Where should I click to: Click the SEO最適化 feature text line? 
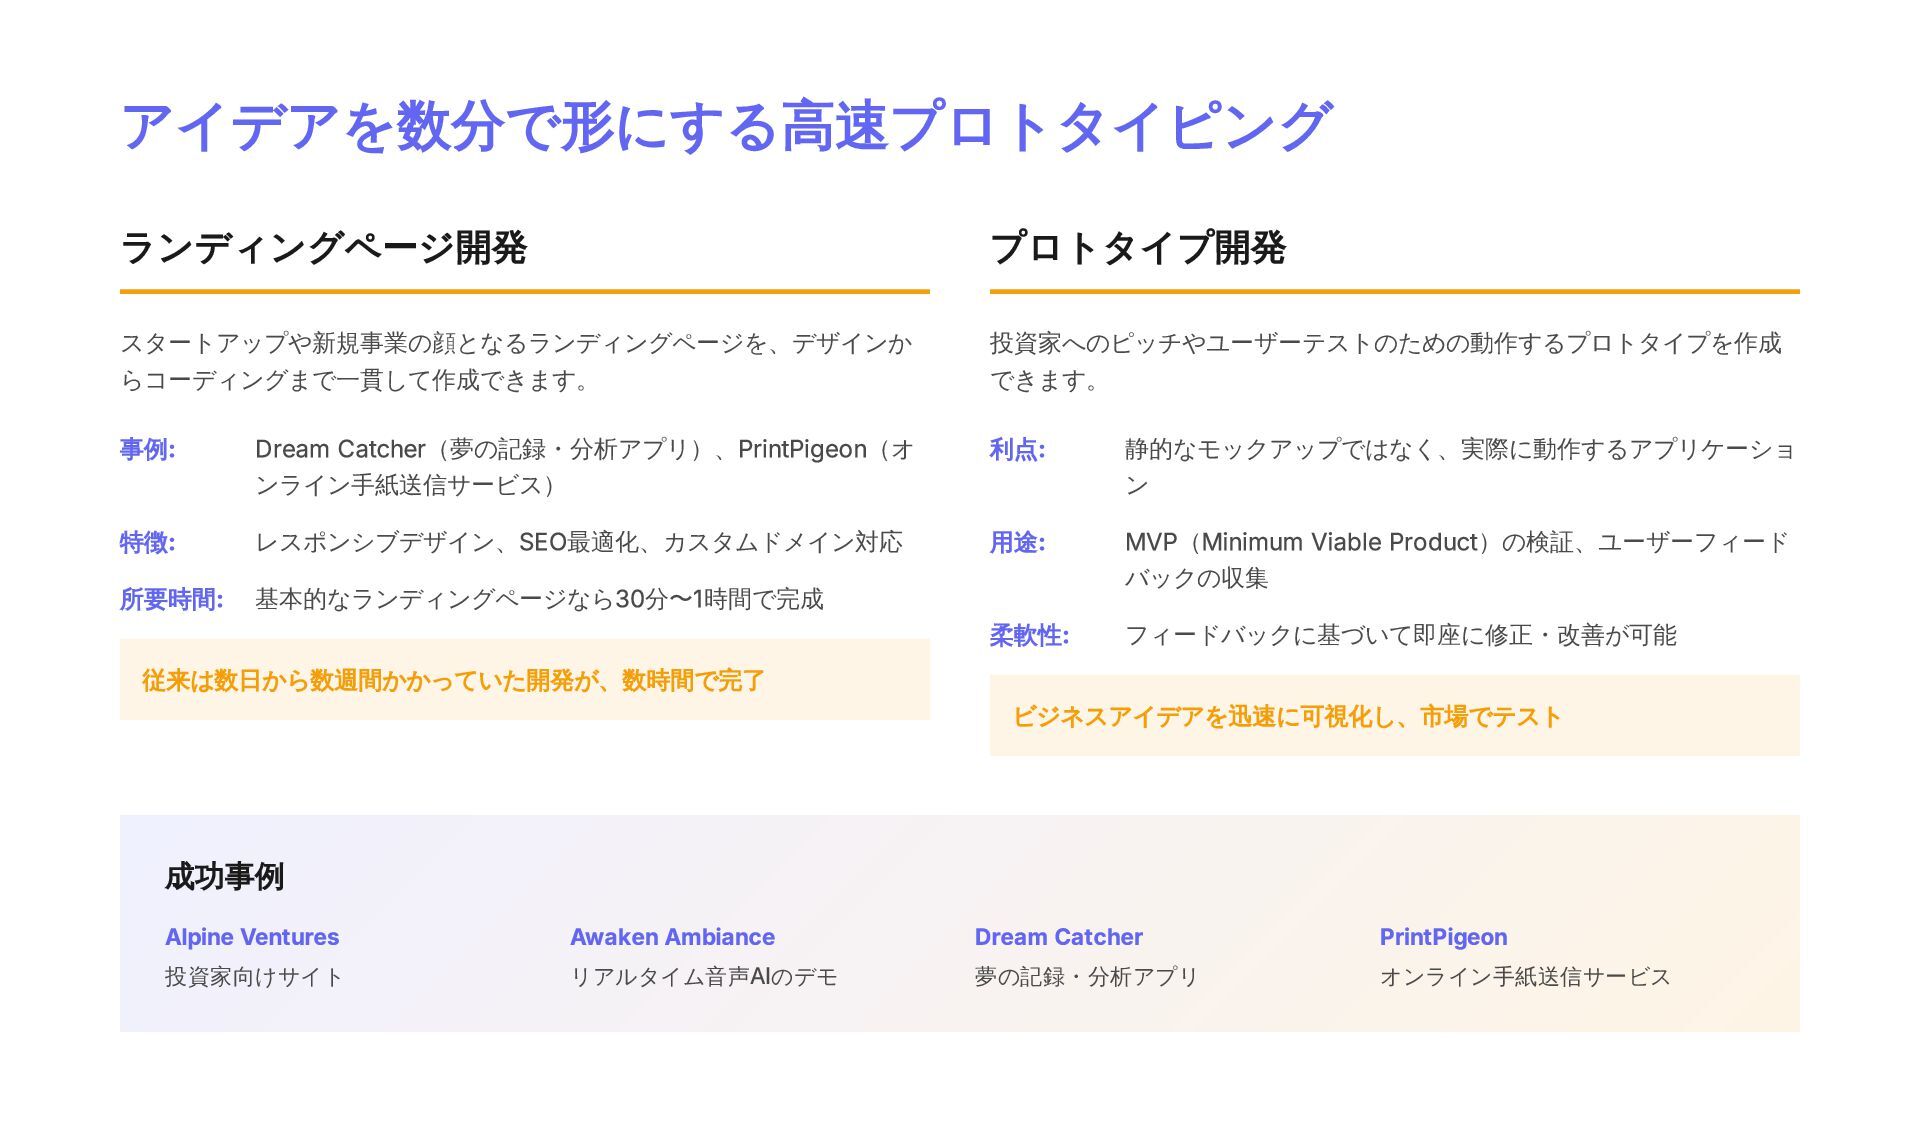(578, 543)
